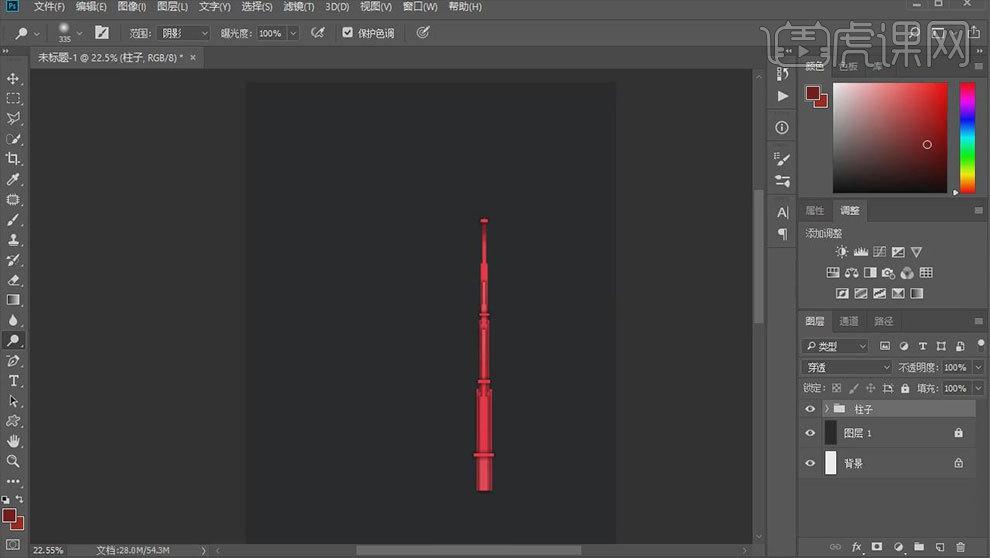This screenshot has height=558, width=990.
Task: Select the Eyedropper tool
Action: (x=13, y=179)
